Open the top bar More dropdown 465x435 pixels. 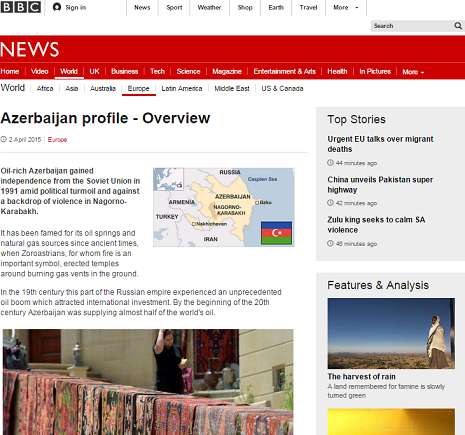346,7
